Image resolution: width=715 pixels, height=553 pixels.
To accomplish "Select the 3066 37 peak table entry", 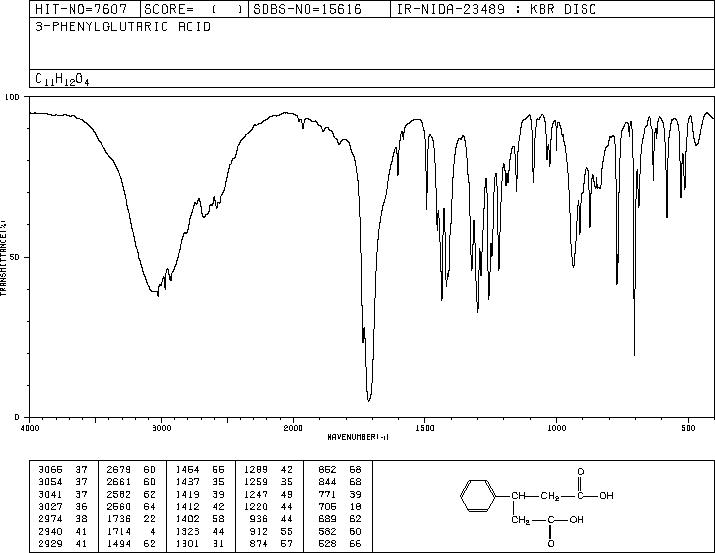I will click(62, 469).
